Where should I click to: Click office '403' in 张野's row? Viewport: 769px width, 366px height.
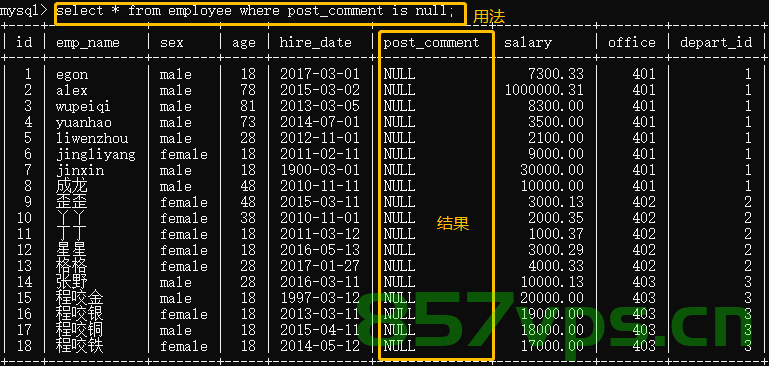(643, 282)
